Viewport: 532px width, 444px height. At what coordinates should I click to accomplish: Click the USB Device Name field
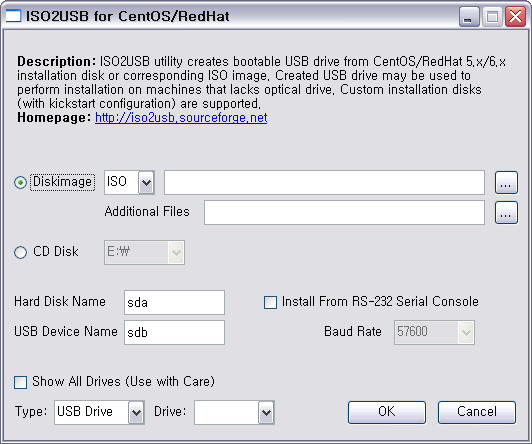pos(174,332)
